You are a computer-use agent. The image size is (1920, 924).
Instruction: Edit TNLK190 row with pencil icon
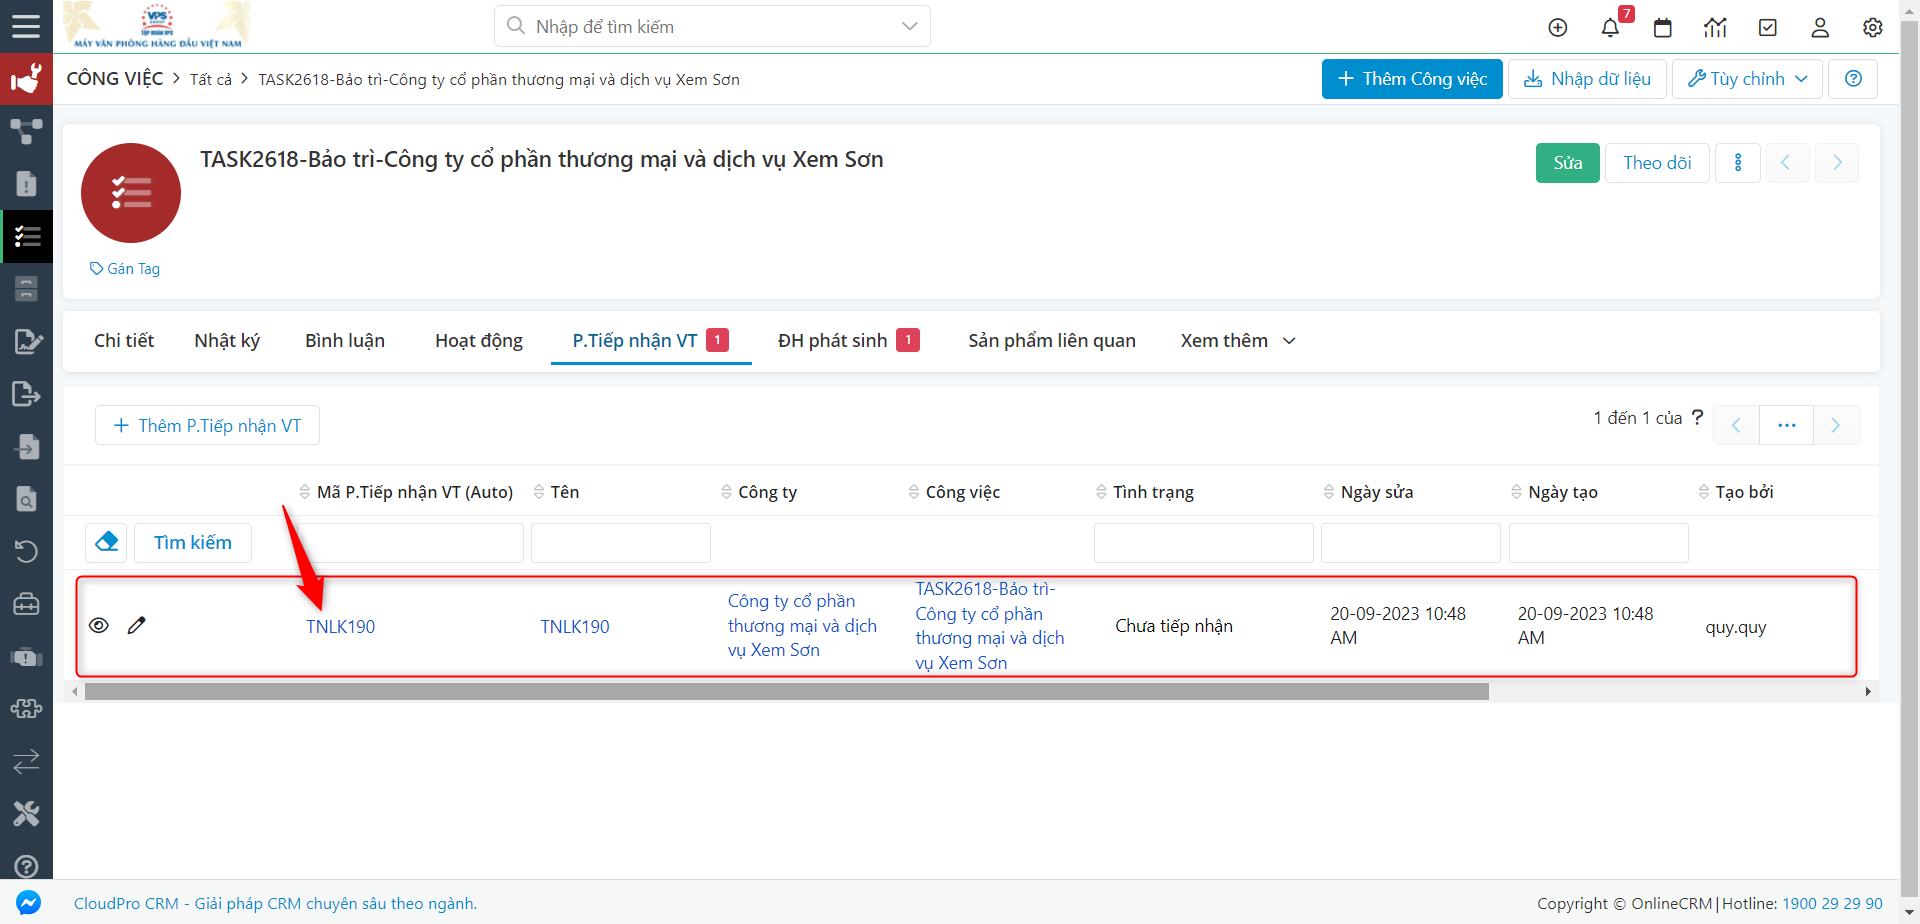[x=137, y=625]
